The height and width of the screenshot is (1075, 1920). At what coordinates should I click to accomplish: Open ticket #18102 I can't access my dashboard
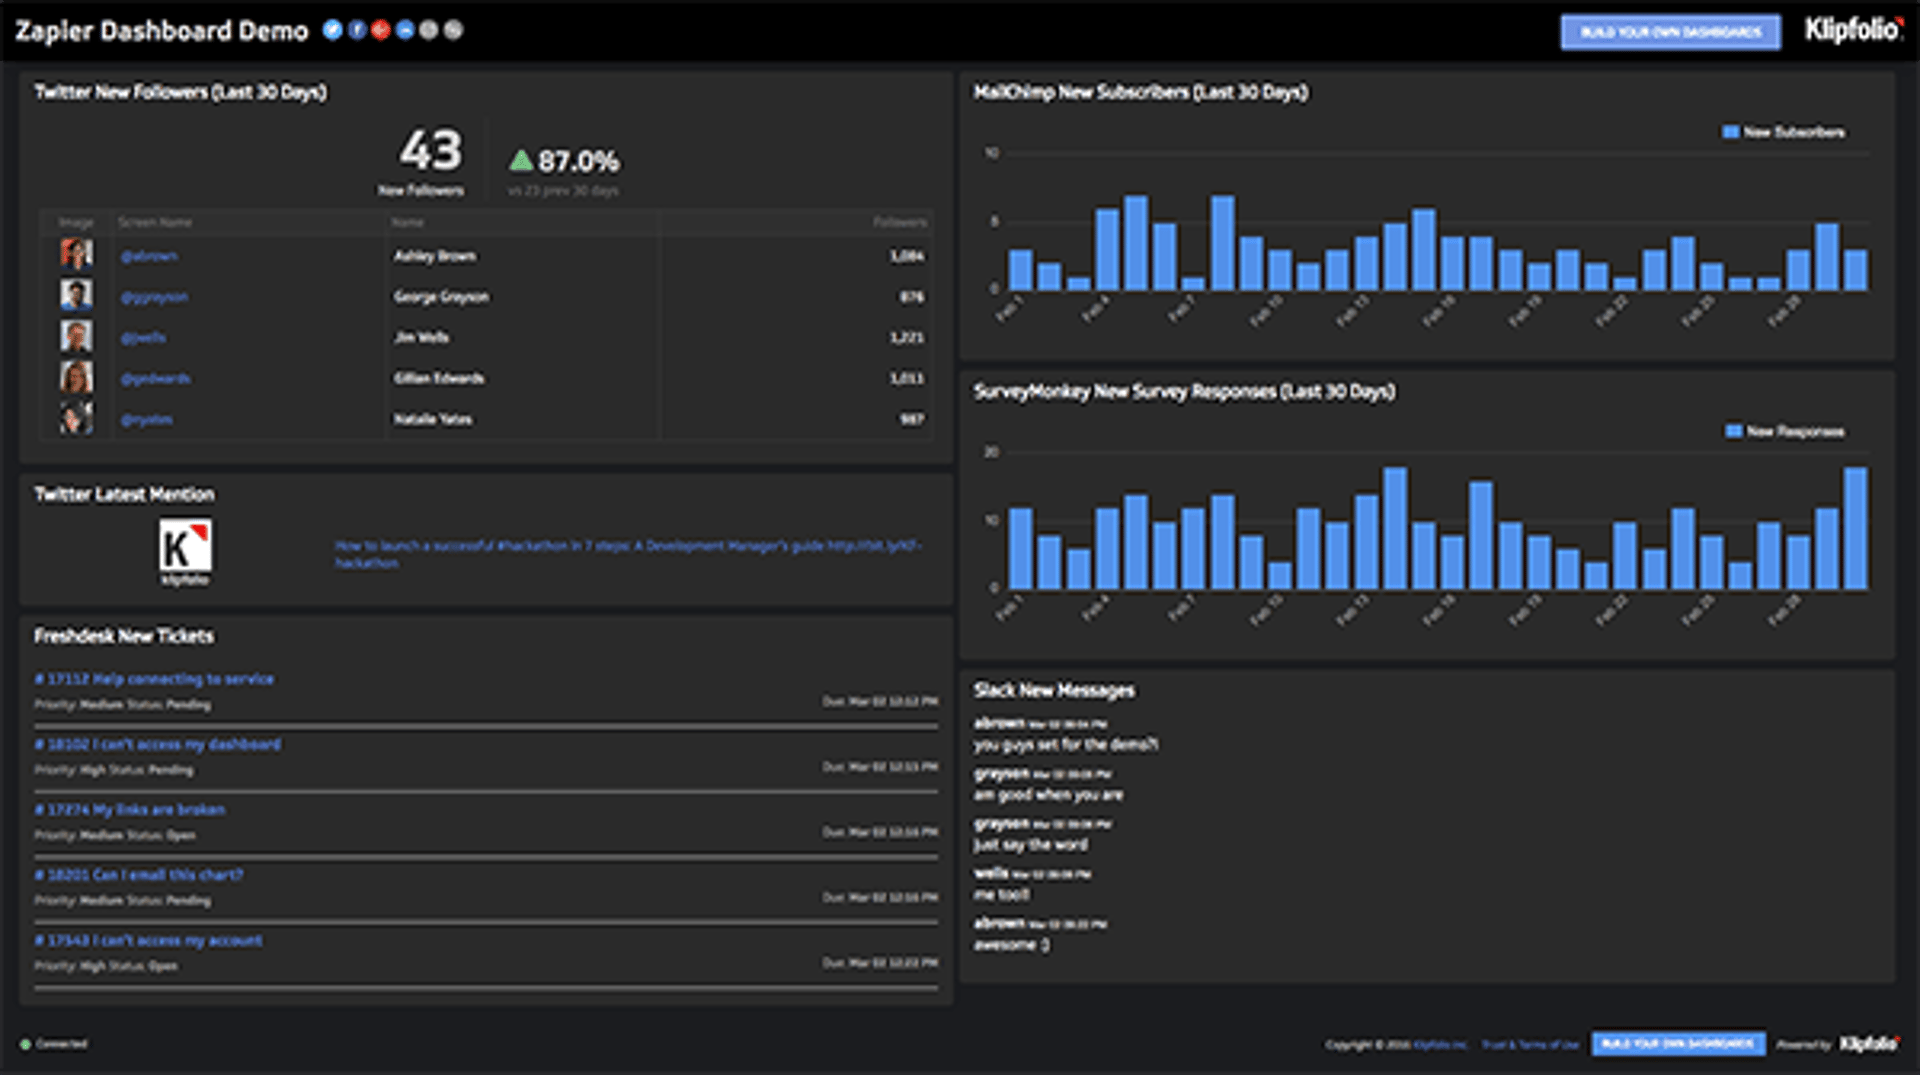pyautogui.click(x=158, y=744)
